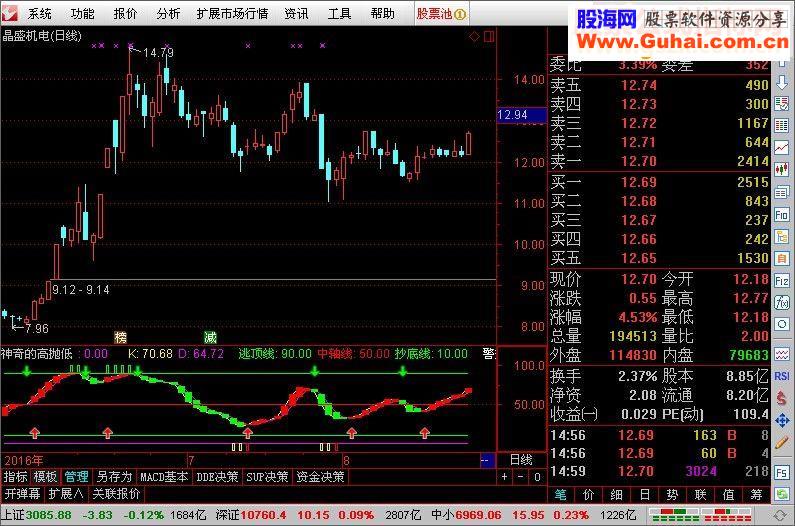Screen dimensions: 795x526
Task: Select the candlestick chart icon in sidebar
Action: coord(782,169)
